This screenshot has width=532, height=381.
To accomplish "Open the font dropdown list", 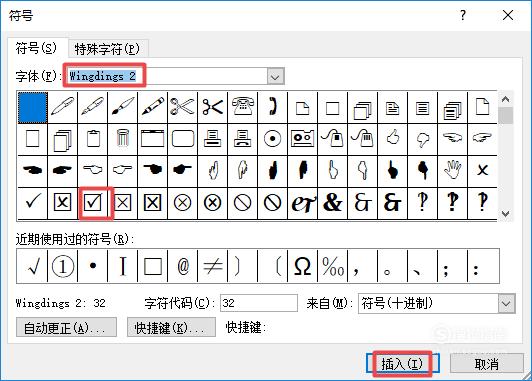I will 275,76.
